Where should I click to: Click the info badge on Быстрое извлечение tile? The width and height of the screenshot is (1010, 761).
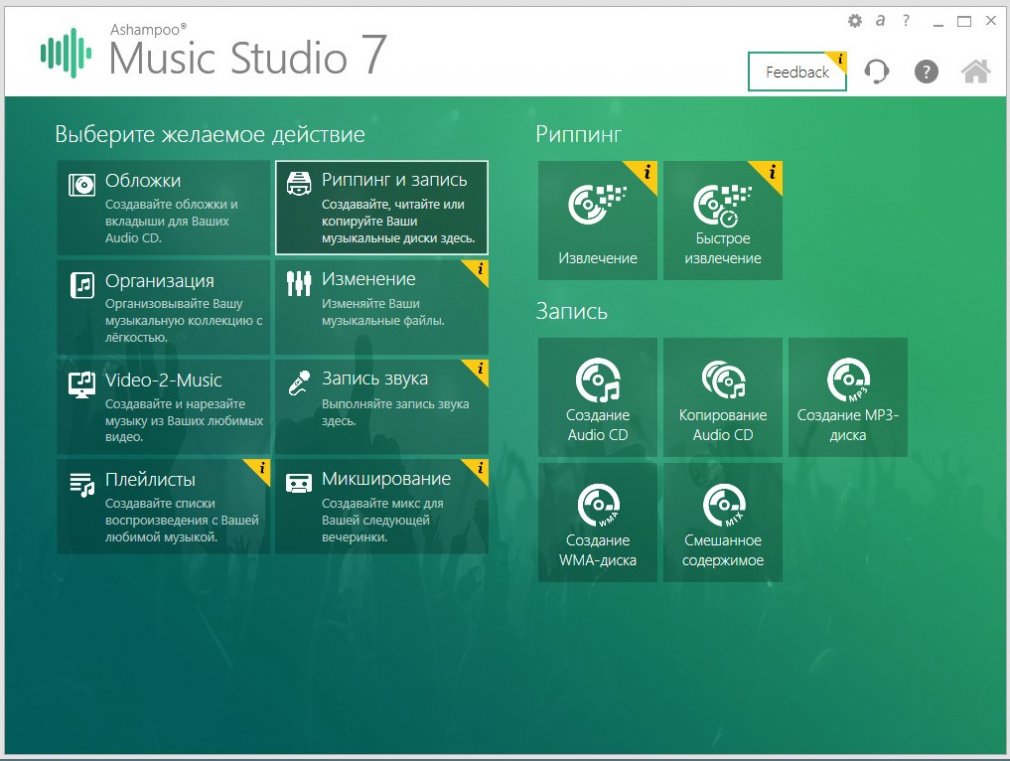(771, 172)
